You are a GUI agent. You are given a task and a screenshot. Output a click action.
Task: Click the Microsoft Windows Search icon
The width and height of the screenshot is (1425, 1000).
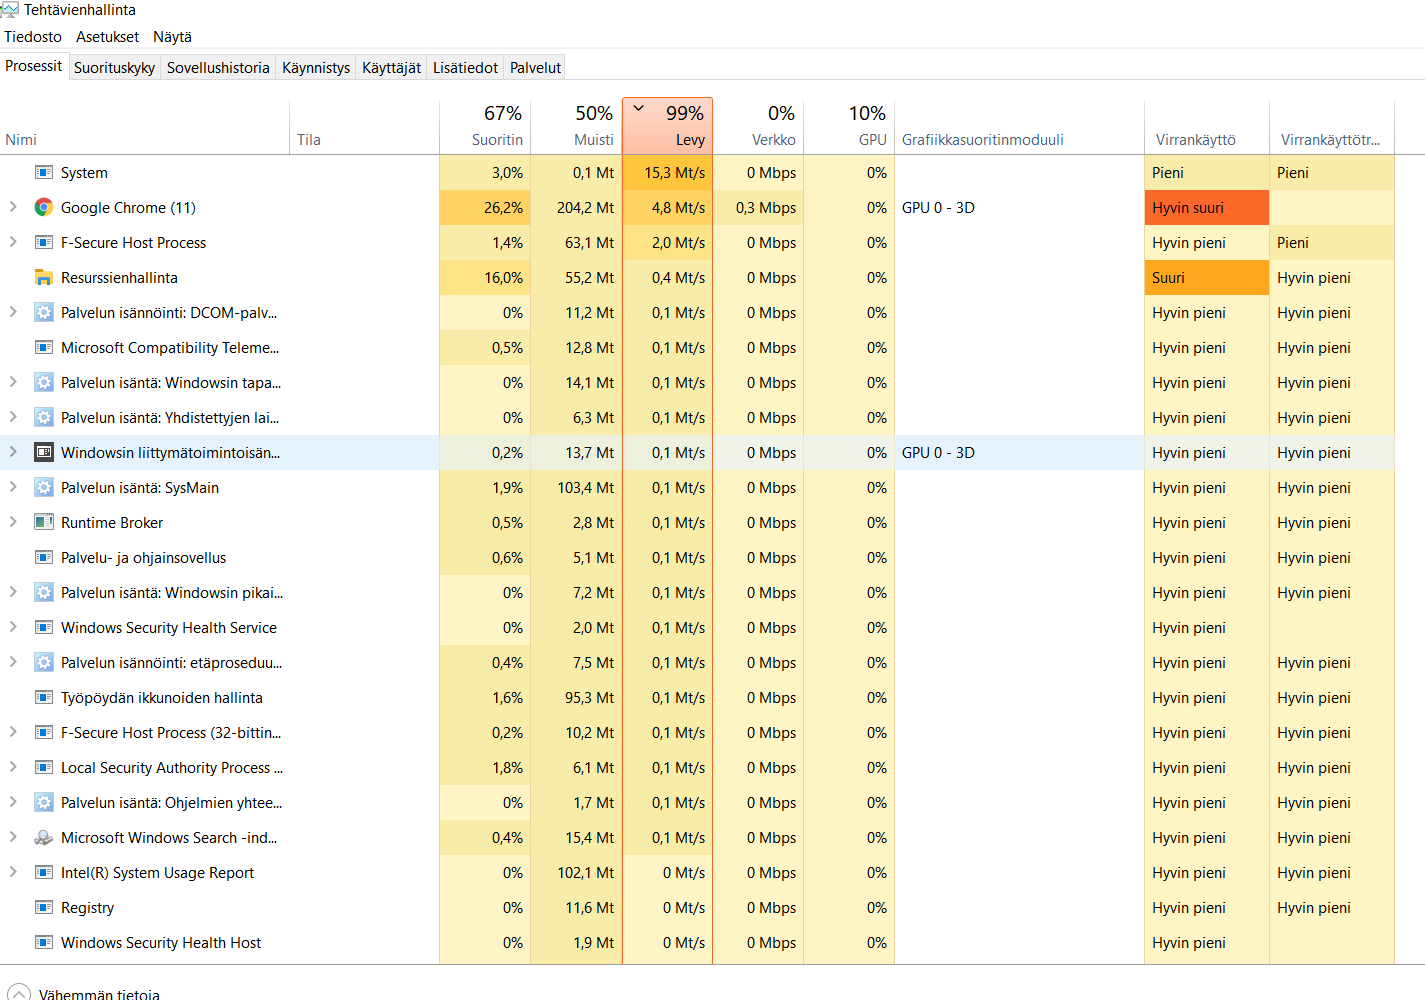click(44, 838)
